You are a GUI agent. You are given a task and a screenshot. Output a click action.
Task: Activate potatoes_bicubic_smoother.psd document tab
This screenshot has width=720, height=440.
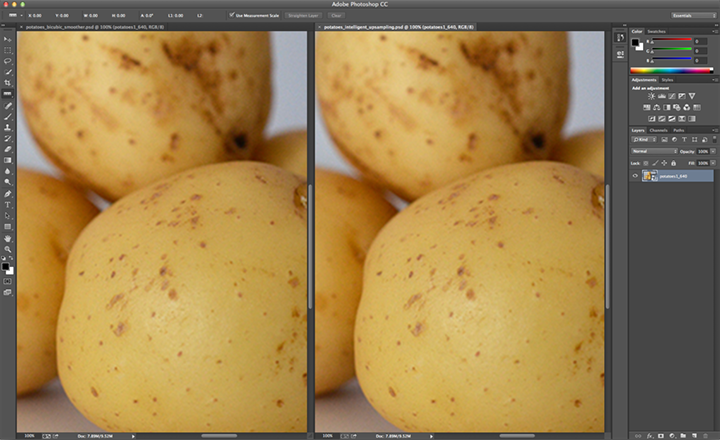(x=95, y=27)
